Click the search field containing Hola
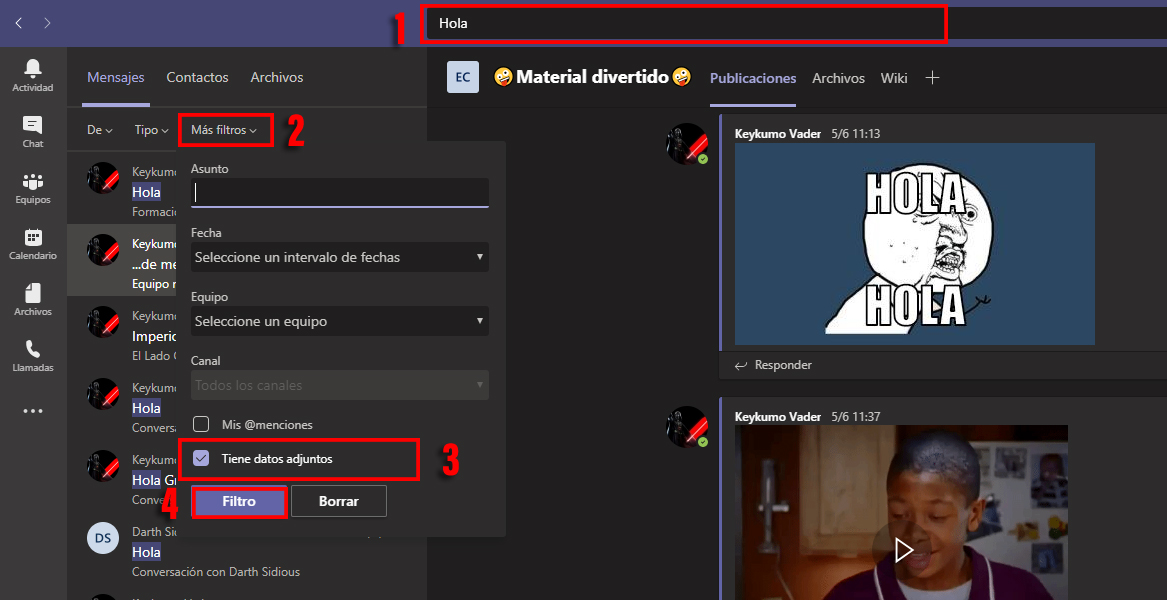 (x=684, y=22)
